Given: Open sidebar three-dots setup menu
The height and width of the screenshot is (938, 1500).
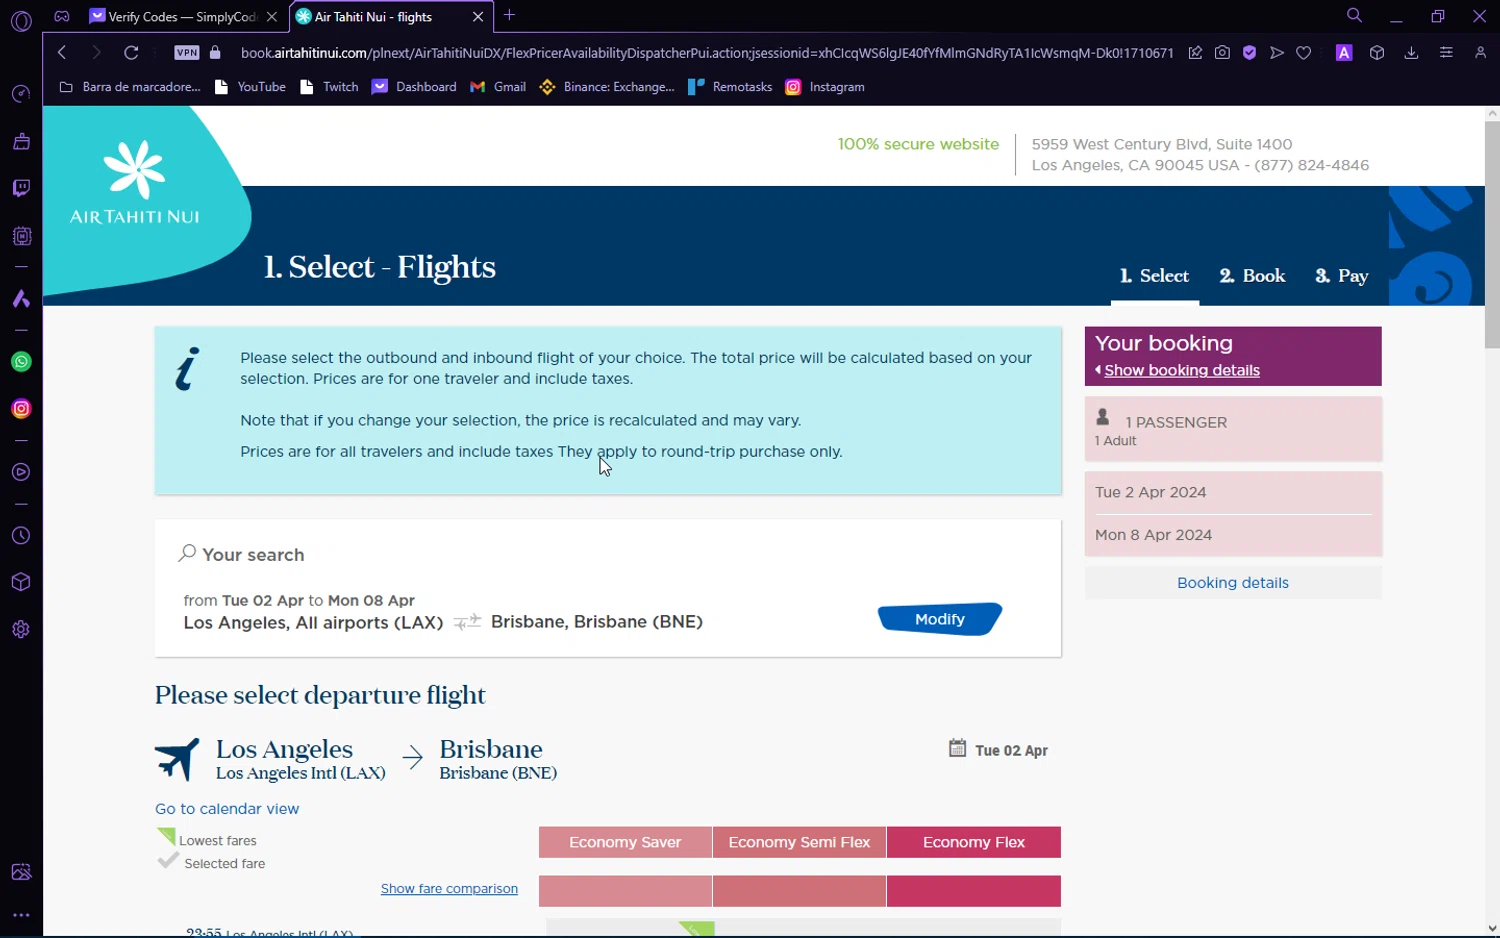Looking at the screenshot, I should 21,915.
